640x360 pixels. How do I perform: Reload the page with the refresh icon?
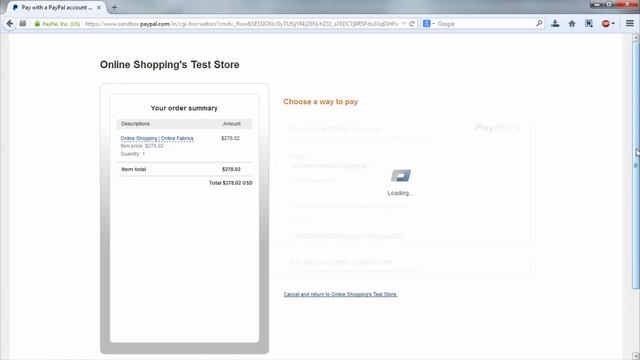click(x=412, y=24)
